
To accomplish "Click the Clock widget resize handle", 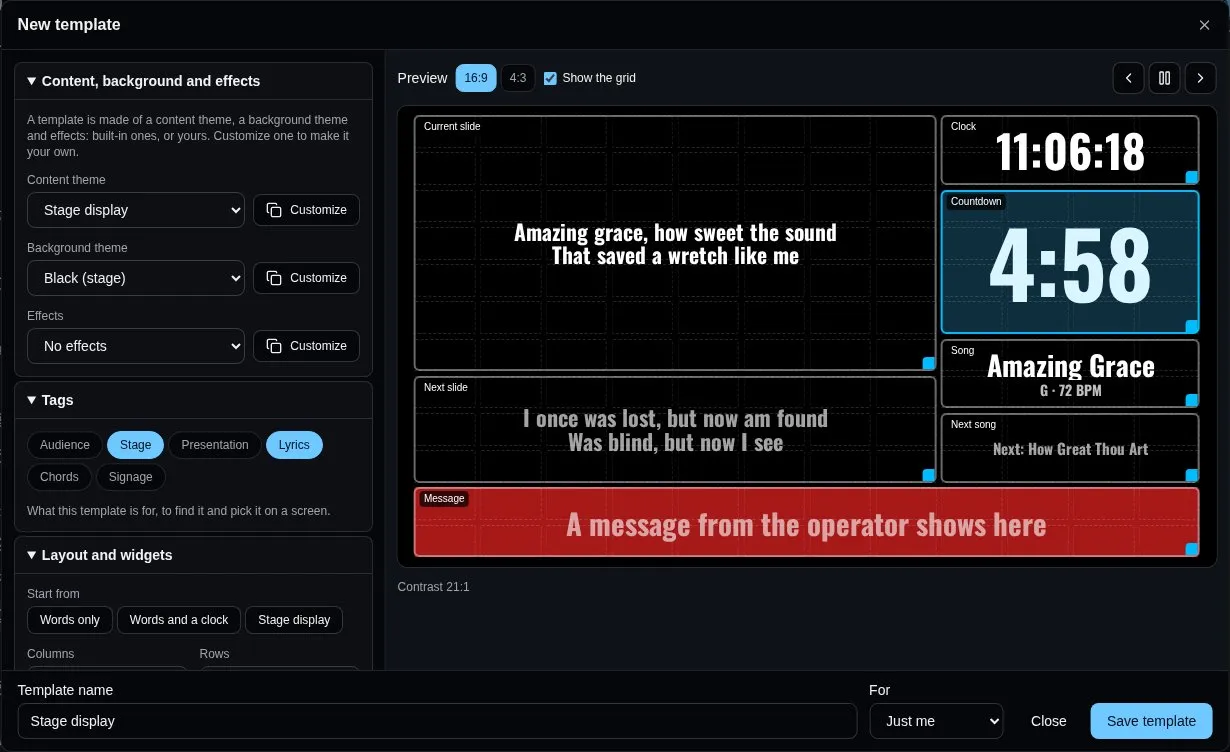I will coord(1192,177).
